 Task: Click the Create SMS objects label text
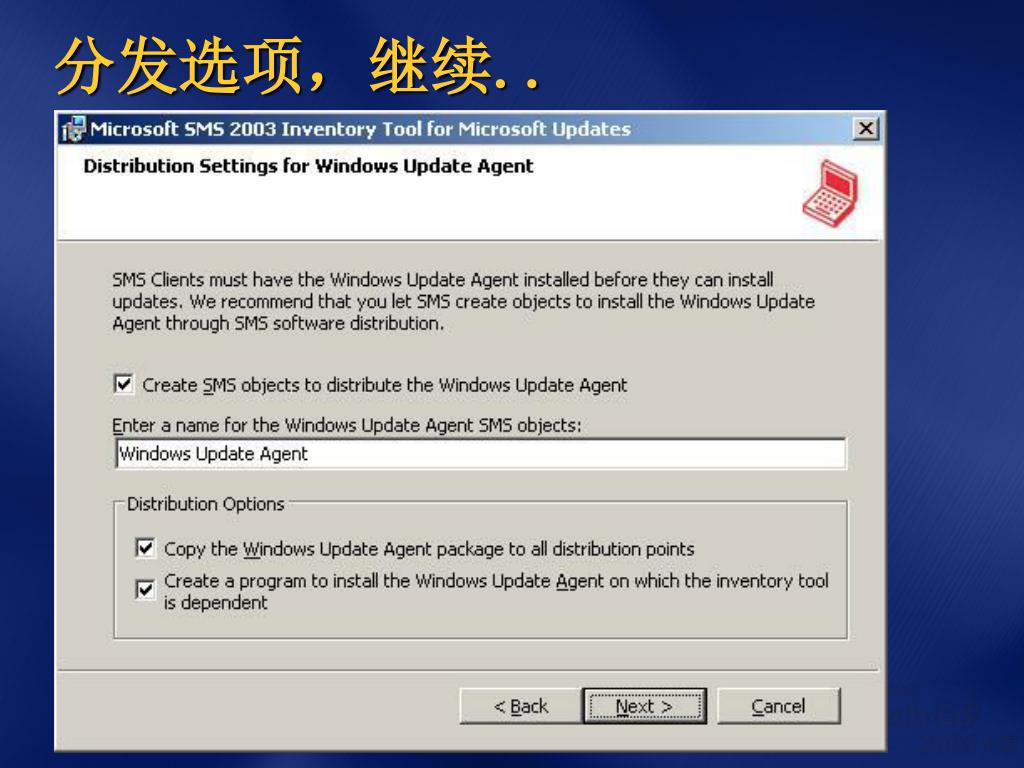point(385,385)
